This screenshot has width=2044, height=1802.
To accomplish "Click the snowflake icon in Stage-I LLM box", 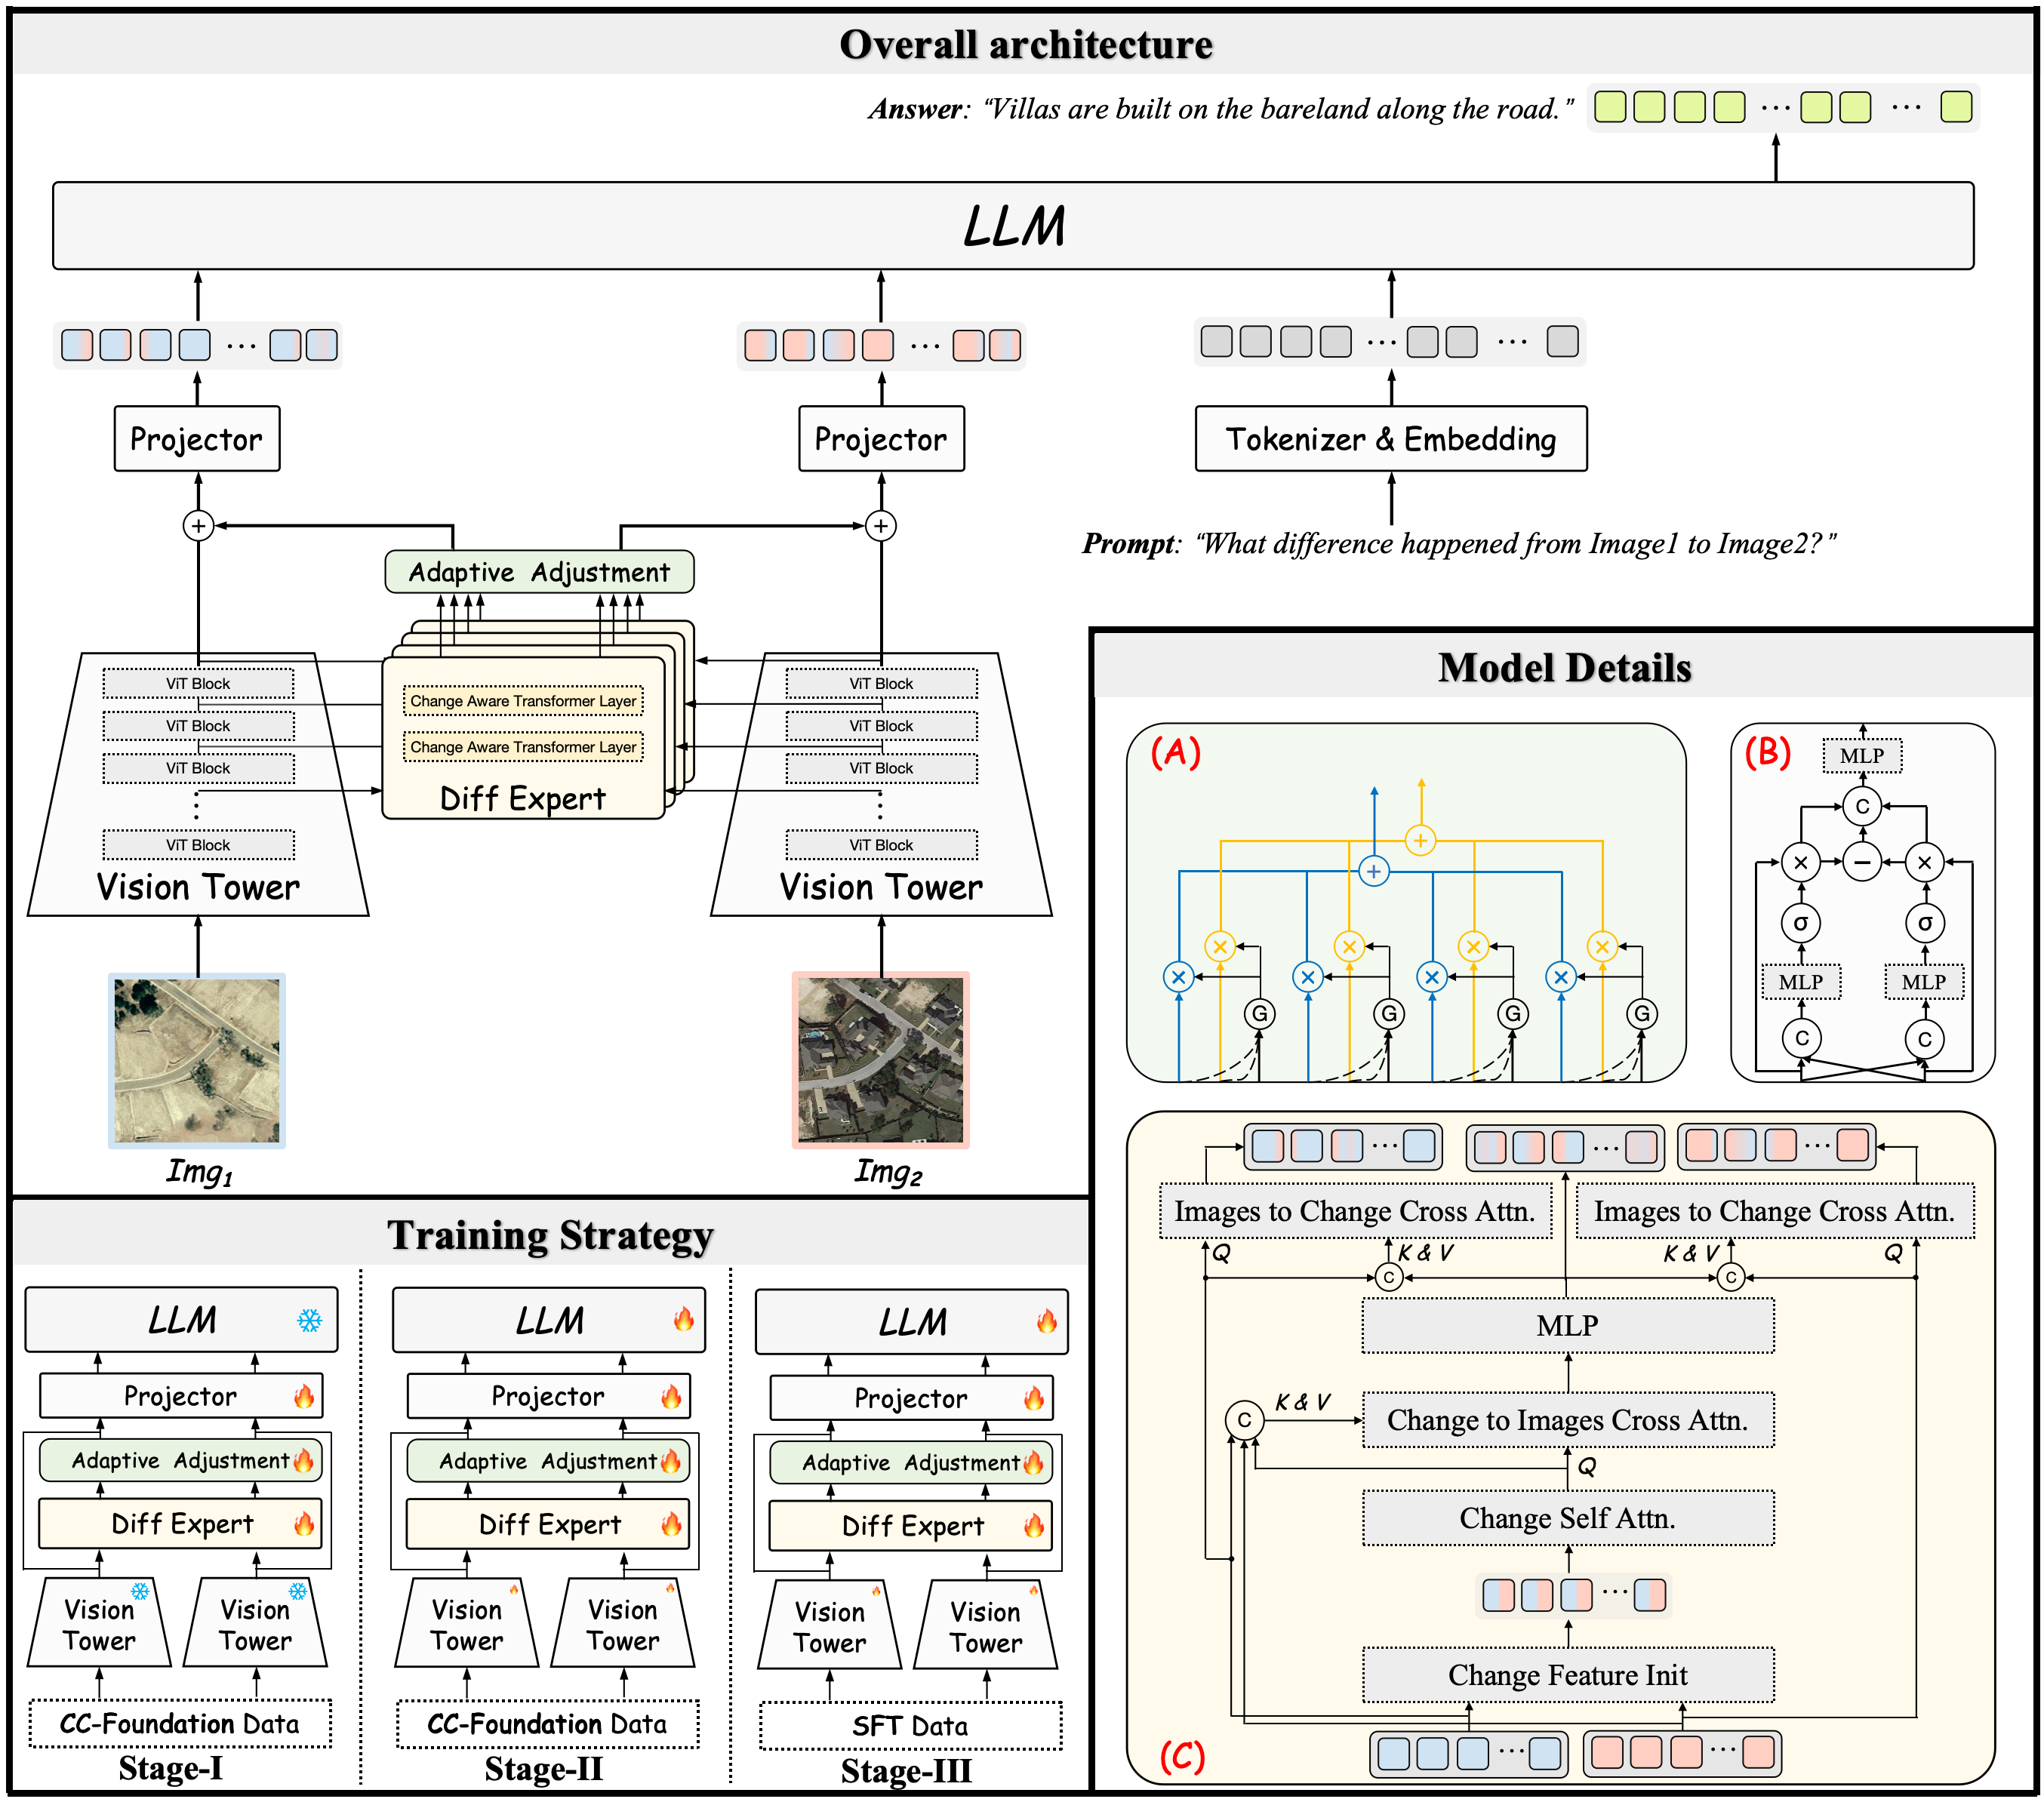I will [310, 1321].
